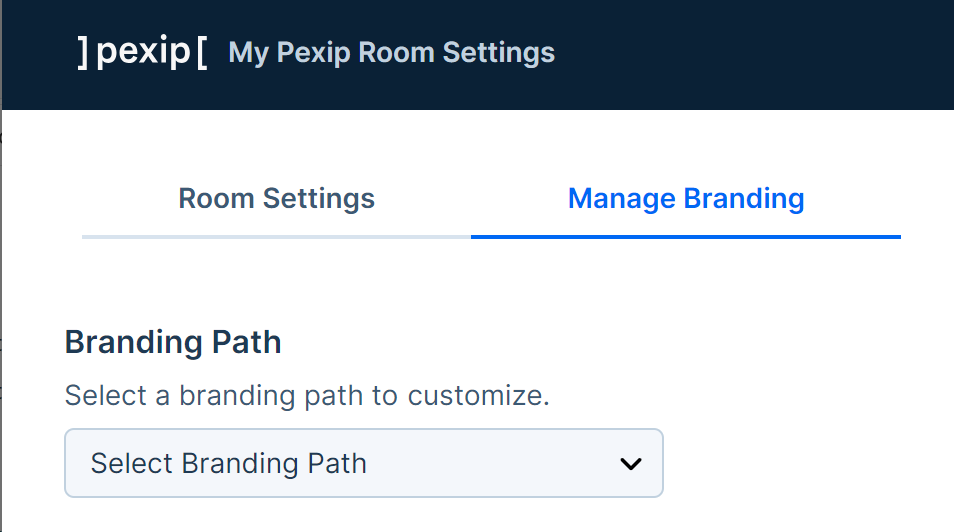This screenshot has width=954, height=532.
Task: Click the blue underline below Manage Branding
Action: [686, 236]
